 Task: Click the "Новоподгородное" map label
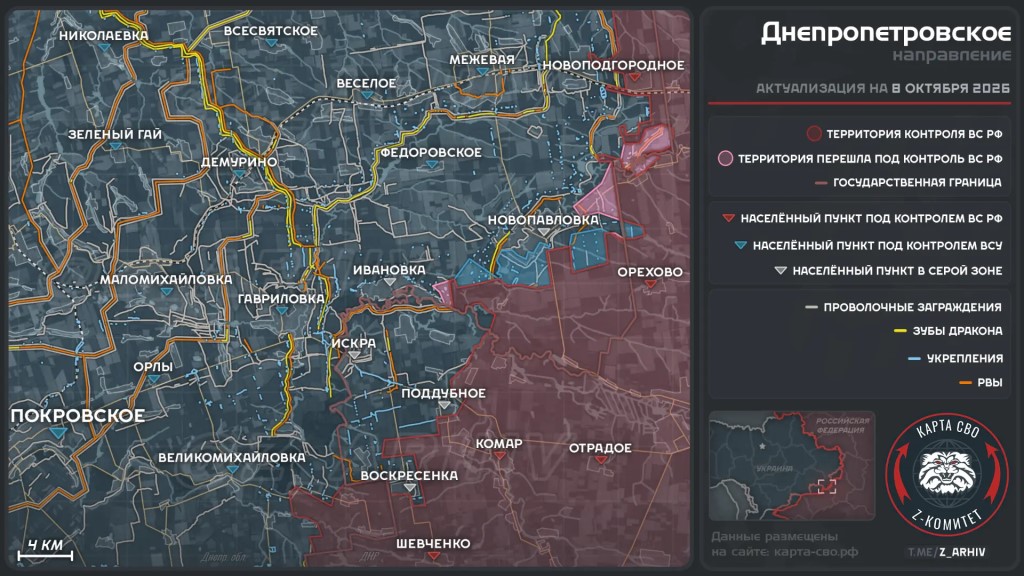(x=613, y=65)
